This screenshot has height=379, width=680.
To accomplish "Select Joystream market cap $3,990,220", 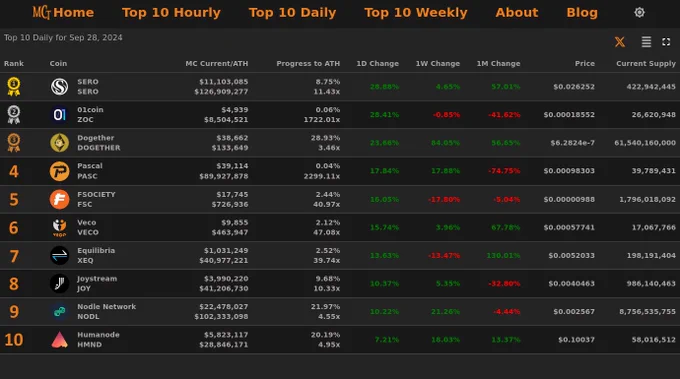I will (226, 278).
